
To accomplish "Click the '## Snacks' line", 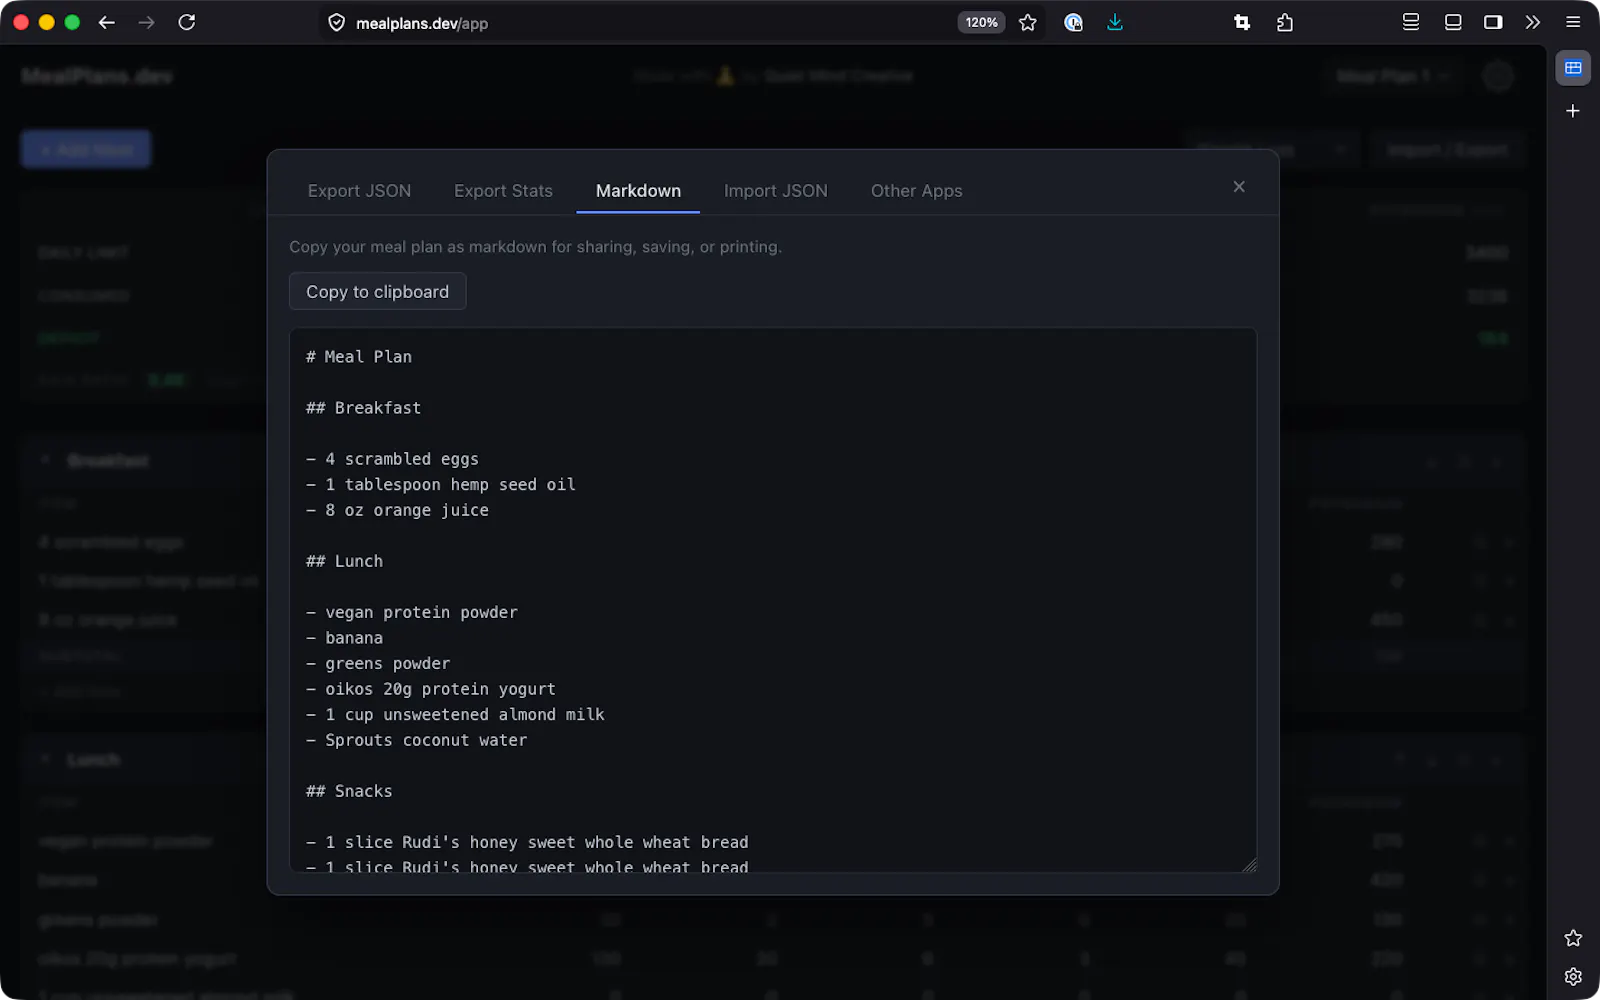I will click(x=349, y=791).
